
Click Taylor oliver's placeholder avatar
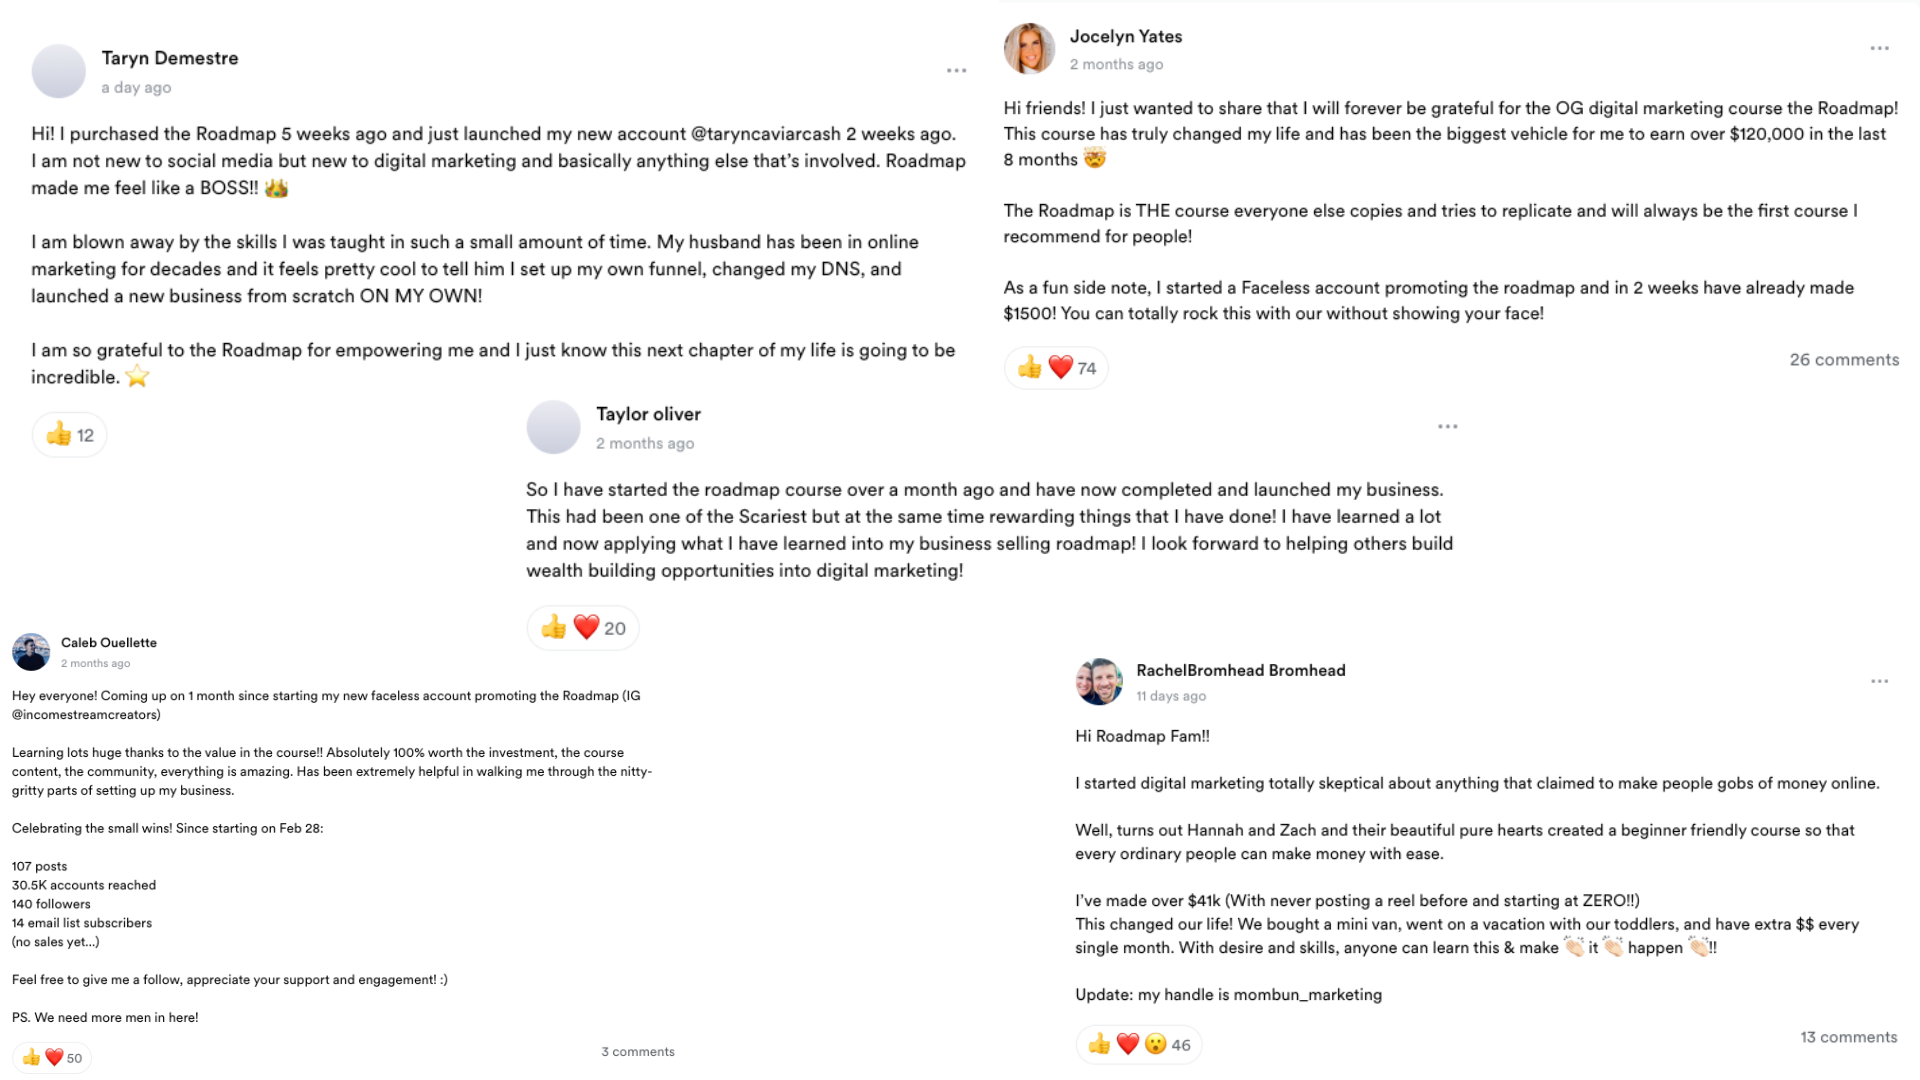pos(553,427)
